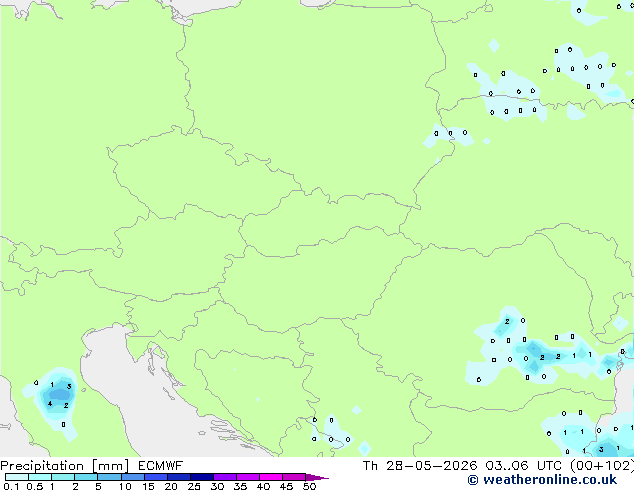Pick the legend swatch between 20 and 25
The width and height of the screenshot is (634, 490).
click(x=178, y=477)
